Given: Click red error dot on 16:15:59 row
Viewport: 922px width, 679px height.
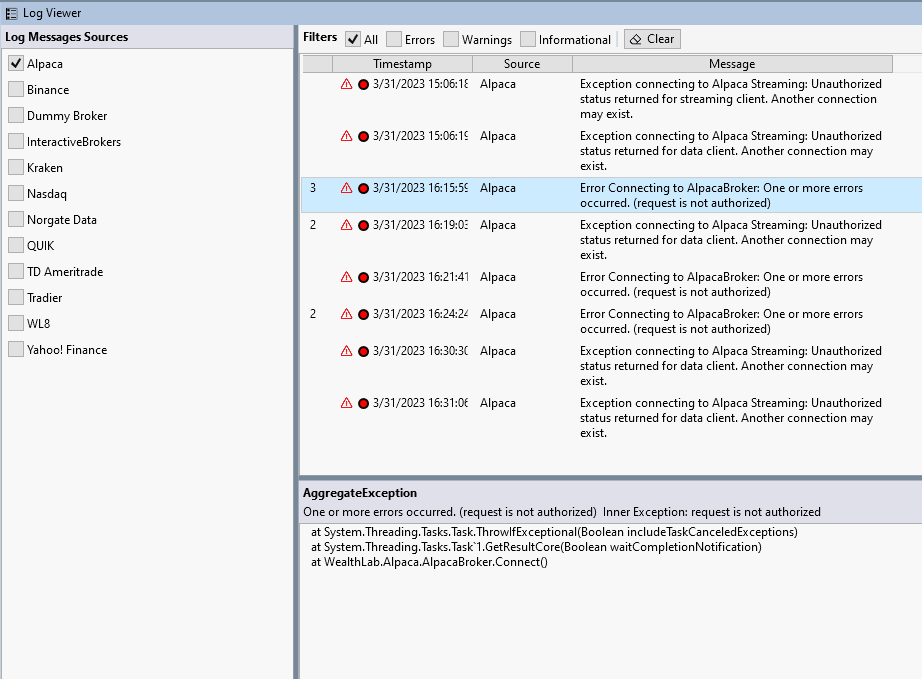Looking at the screenshot, I should (363, 189).
